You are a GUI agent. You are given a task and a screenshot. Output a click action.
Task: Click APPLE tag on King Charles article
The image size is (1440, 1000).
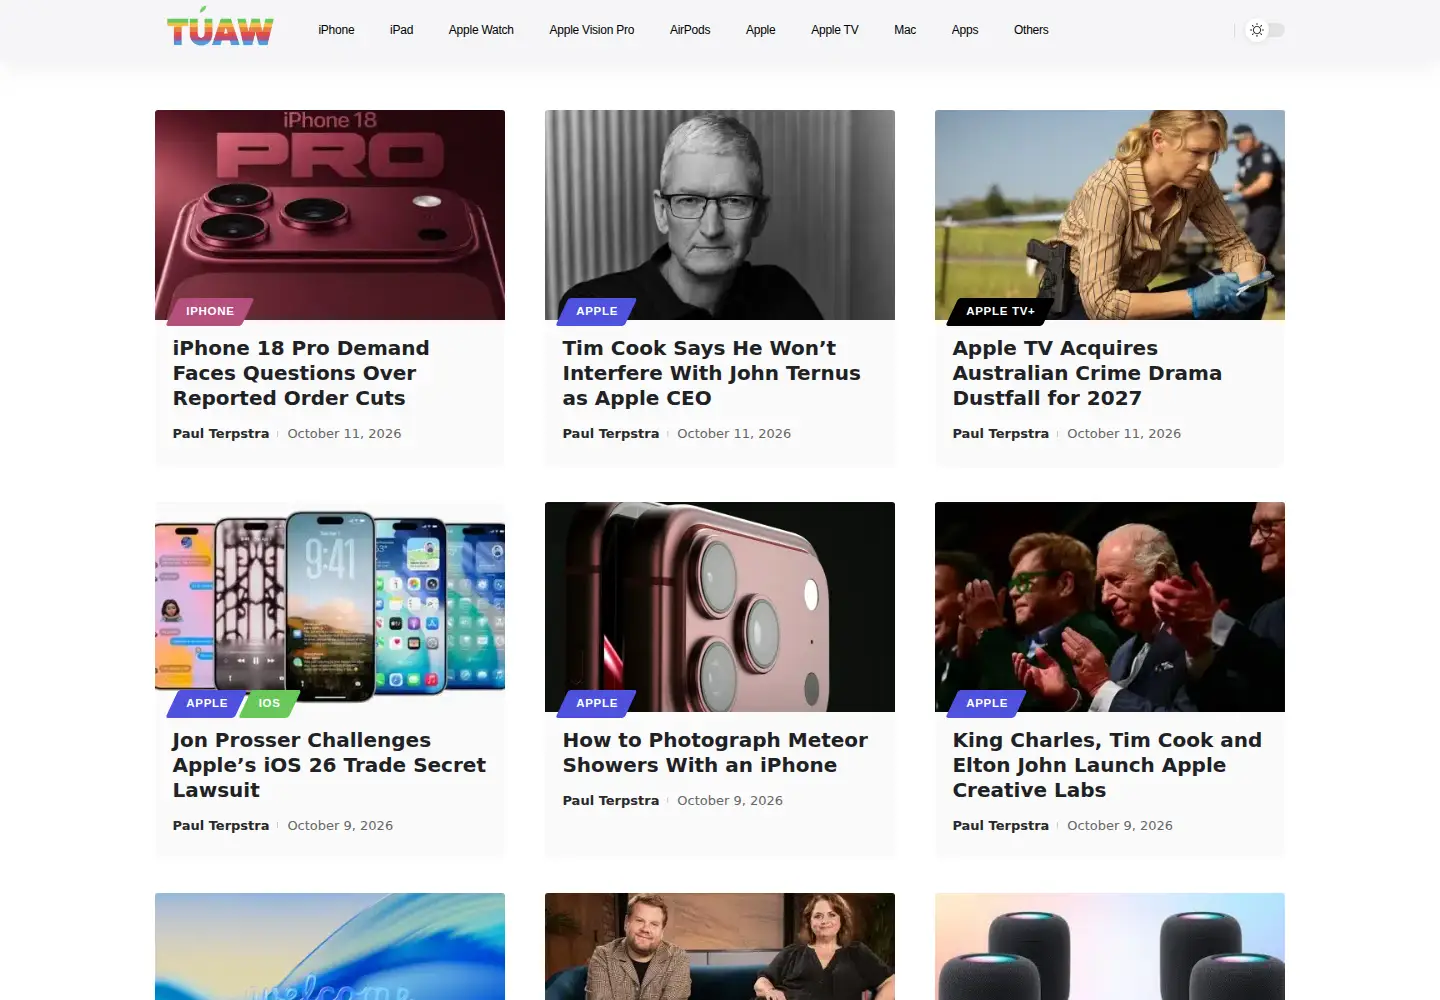coord(987,703)
